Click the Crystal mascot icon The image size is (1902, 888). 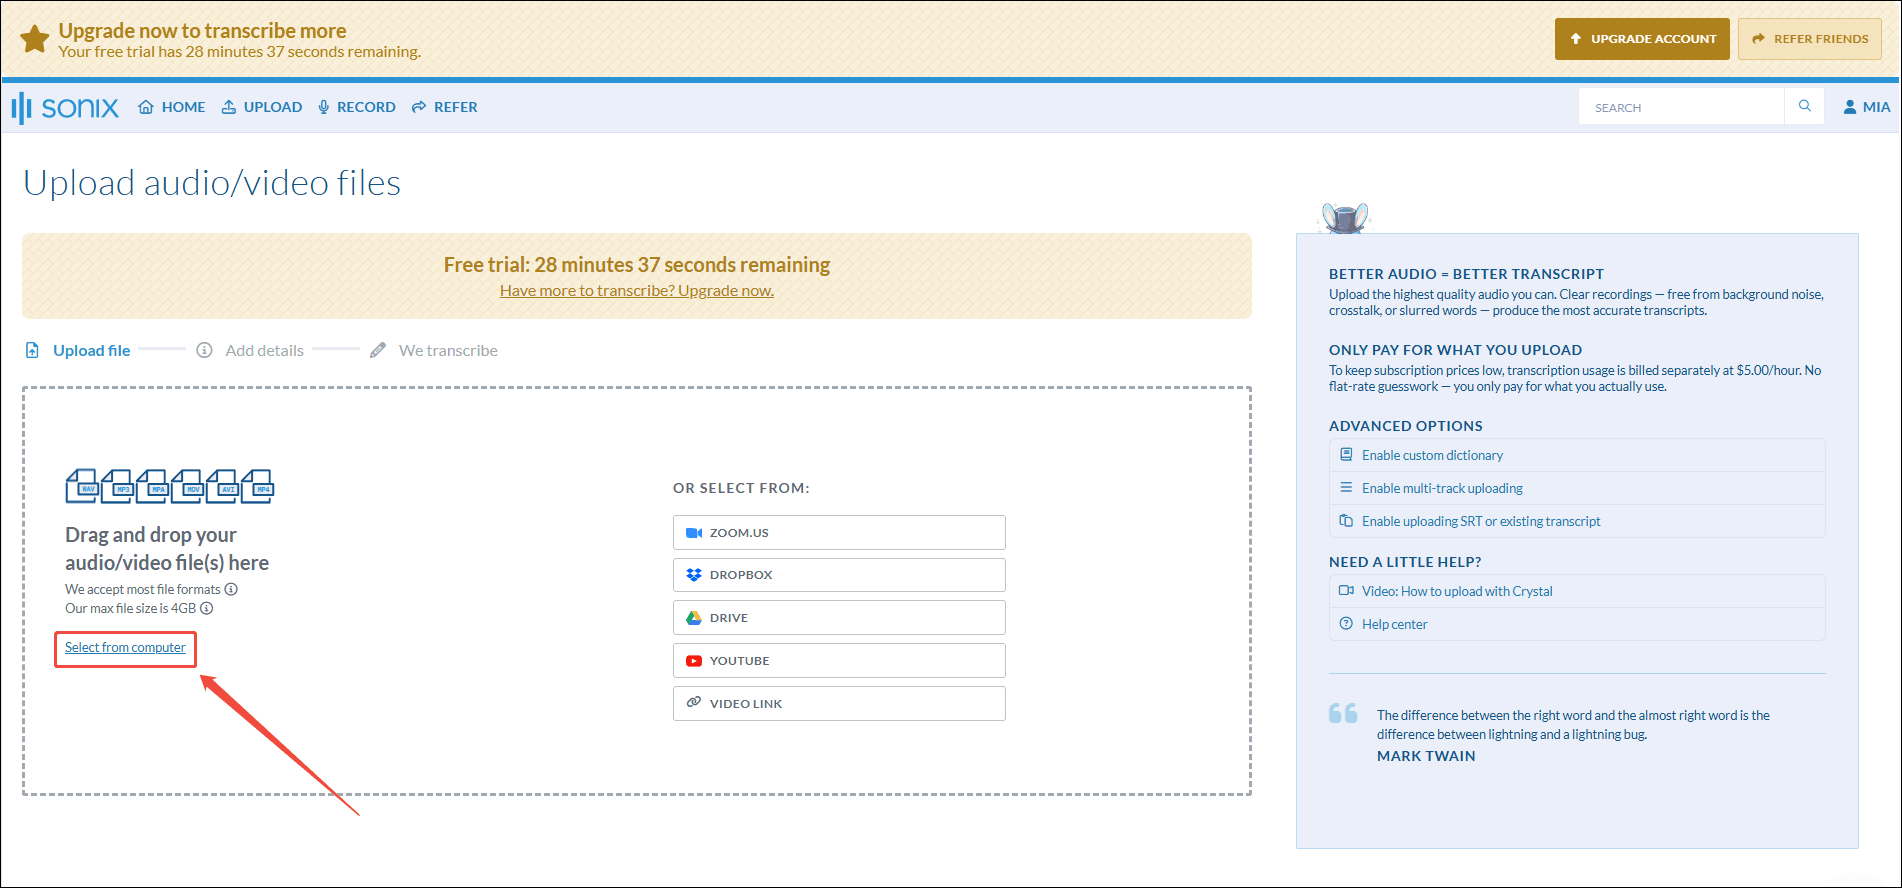pyautogui.click(x=1345, y=217)
